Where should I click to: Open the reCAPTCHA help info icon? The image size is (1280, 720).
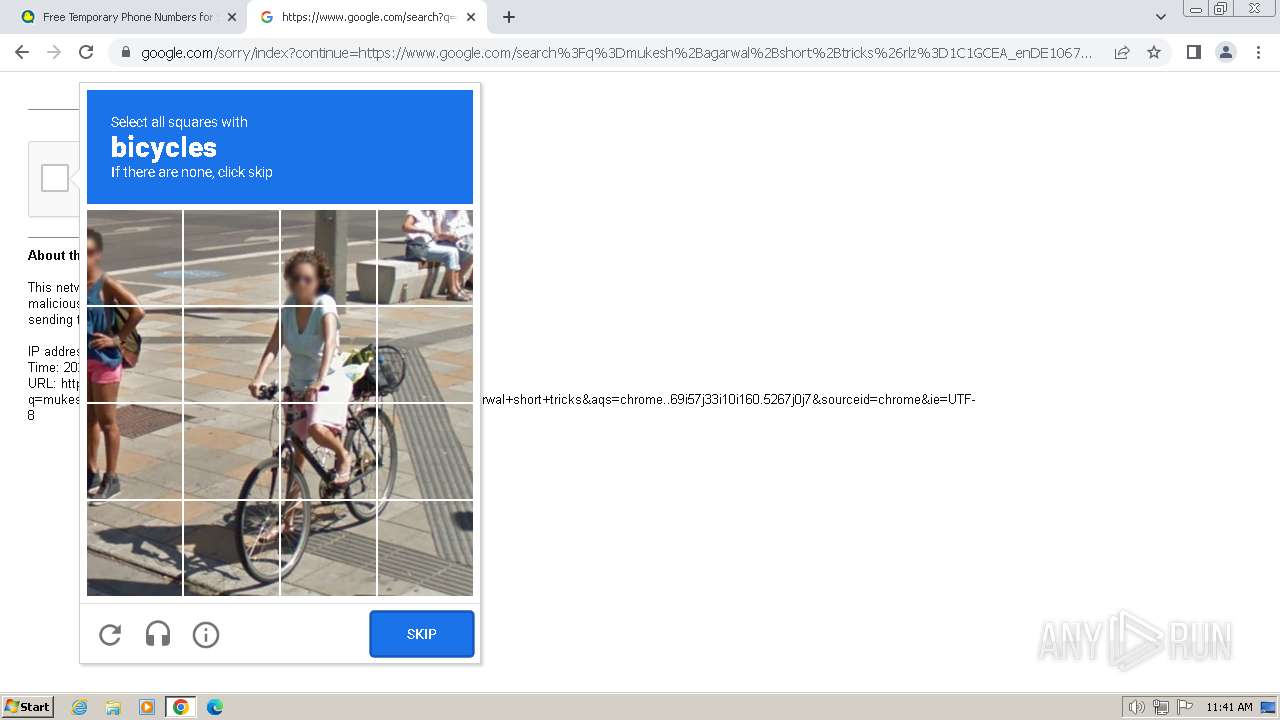(x=206, y=634)
